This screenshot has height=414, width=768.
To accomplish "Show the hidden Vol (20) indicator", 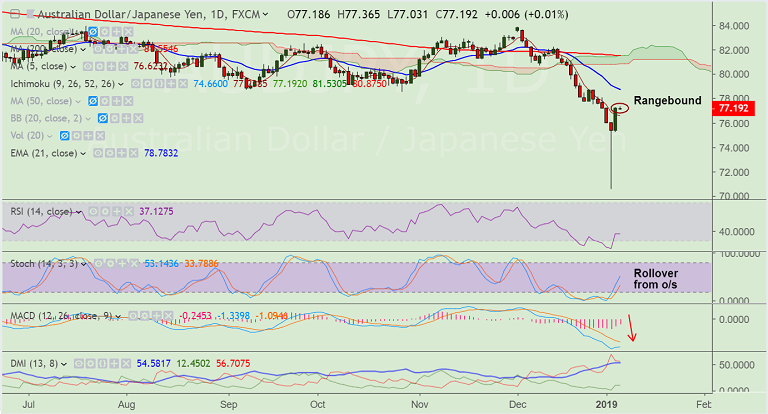I will 65,136.
